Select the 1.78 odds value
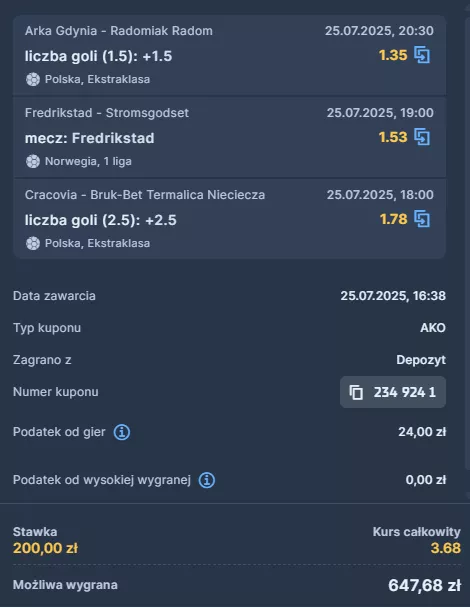The height and width of the screenshot is (608, 470). tap(393, 219)
